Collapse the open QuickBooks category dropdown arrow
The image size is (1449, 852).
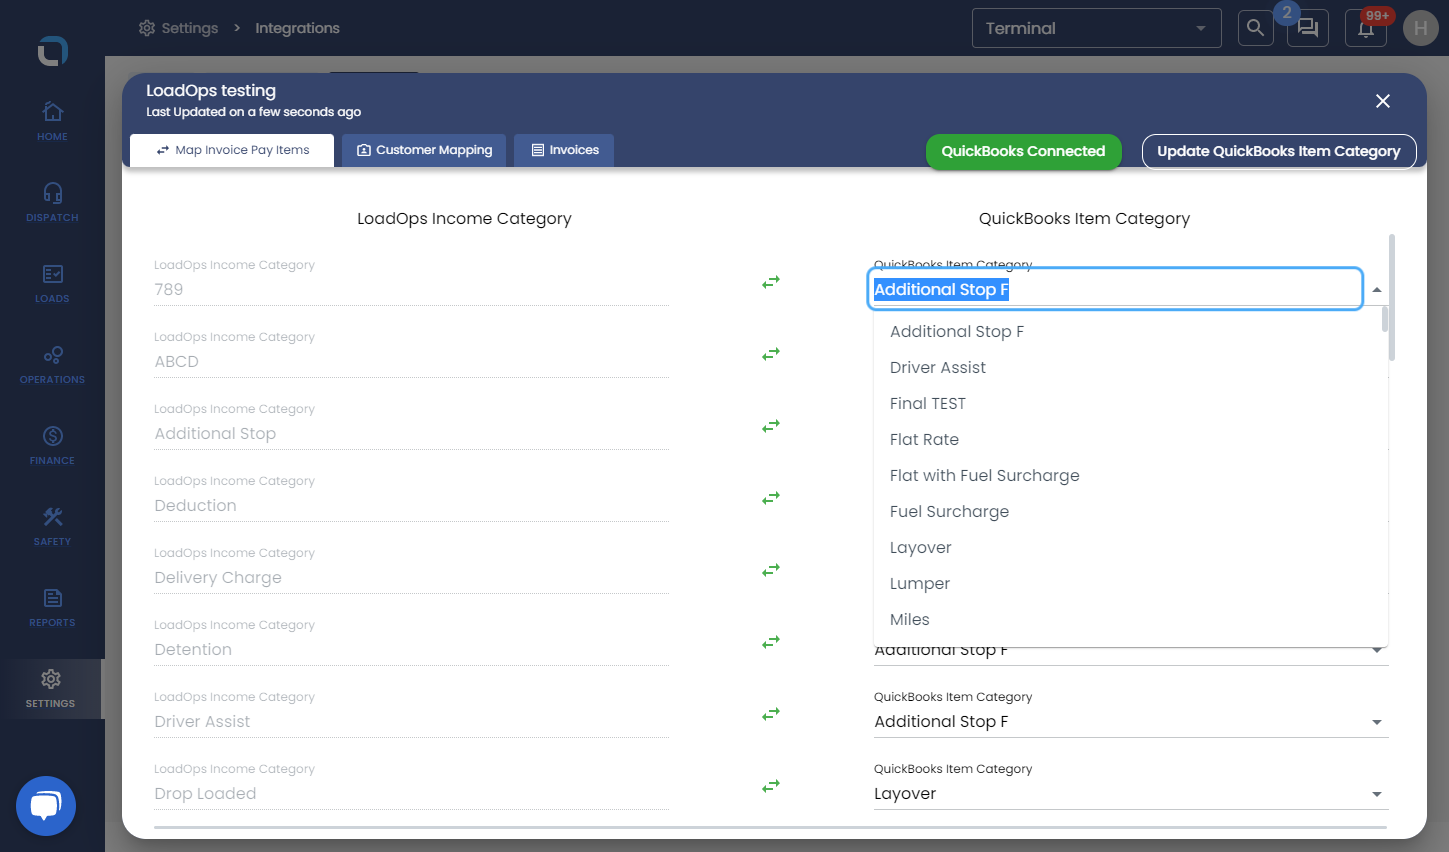point(1377,290)
